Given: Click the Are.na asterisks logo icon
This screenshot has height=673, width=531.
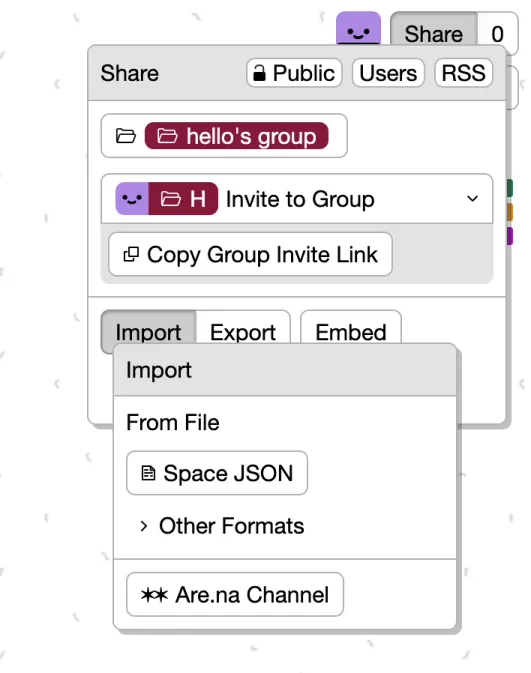Looking at the screenshot, I should tap(154, 595).
